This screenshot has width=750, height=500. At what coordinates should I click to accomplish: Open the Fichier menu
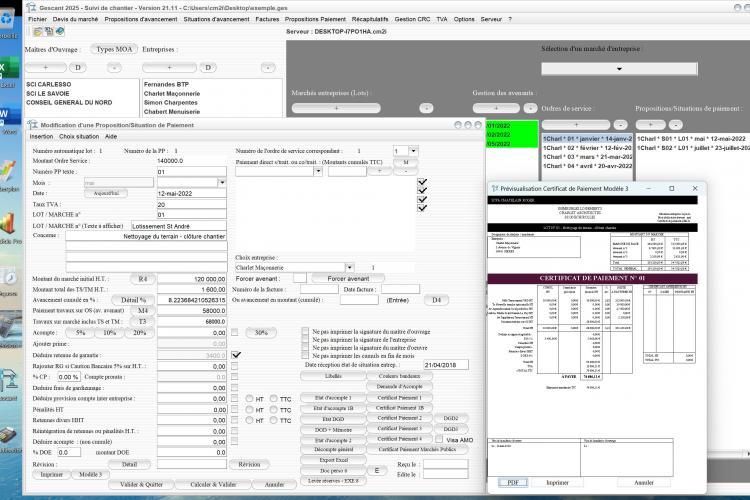point(37,19)
